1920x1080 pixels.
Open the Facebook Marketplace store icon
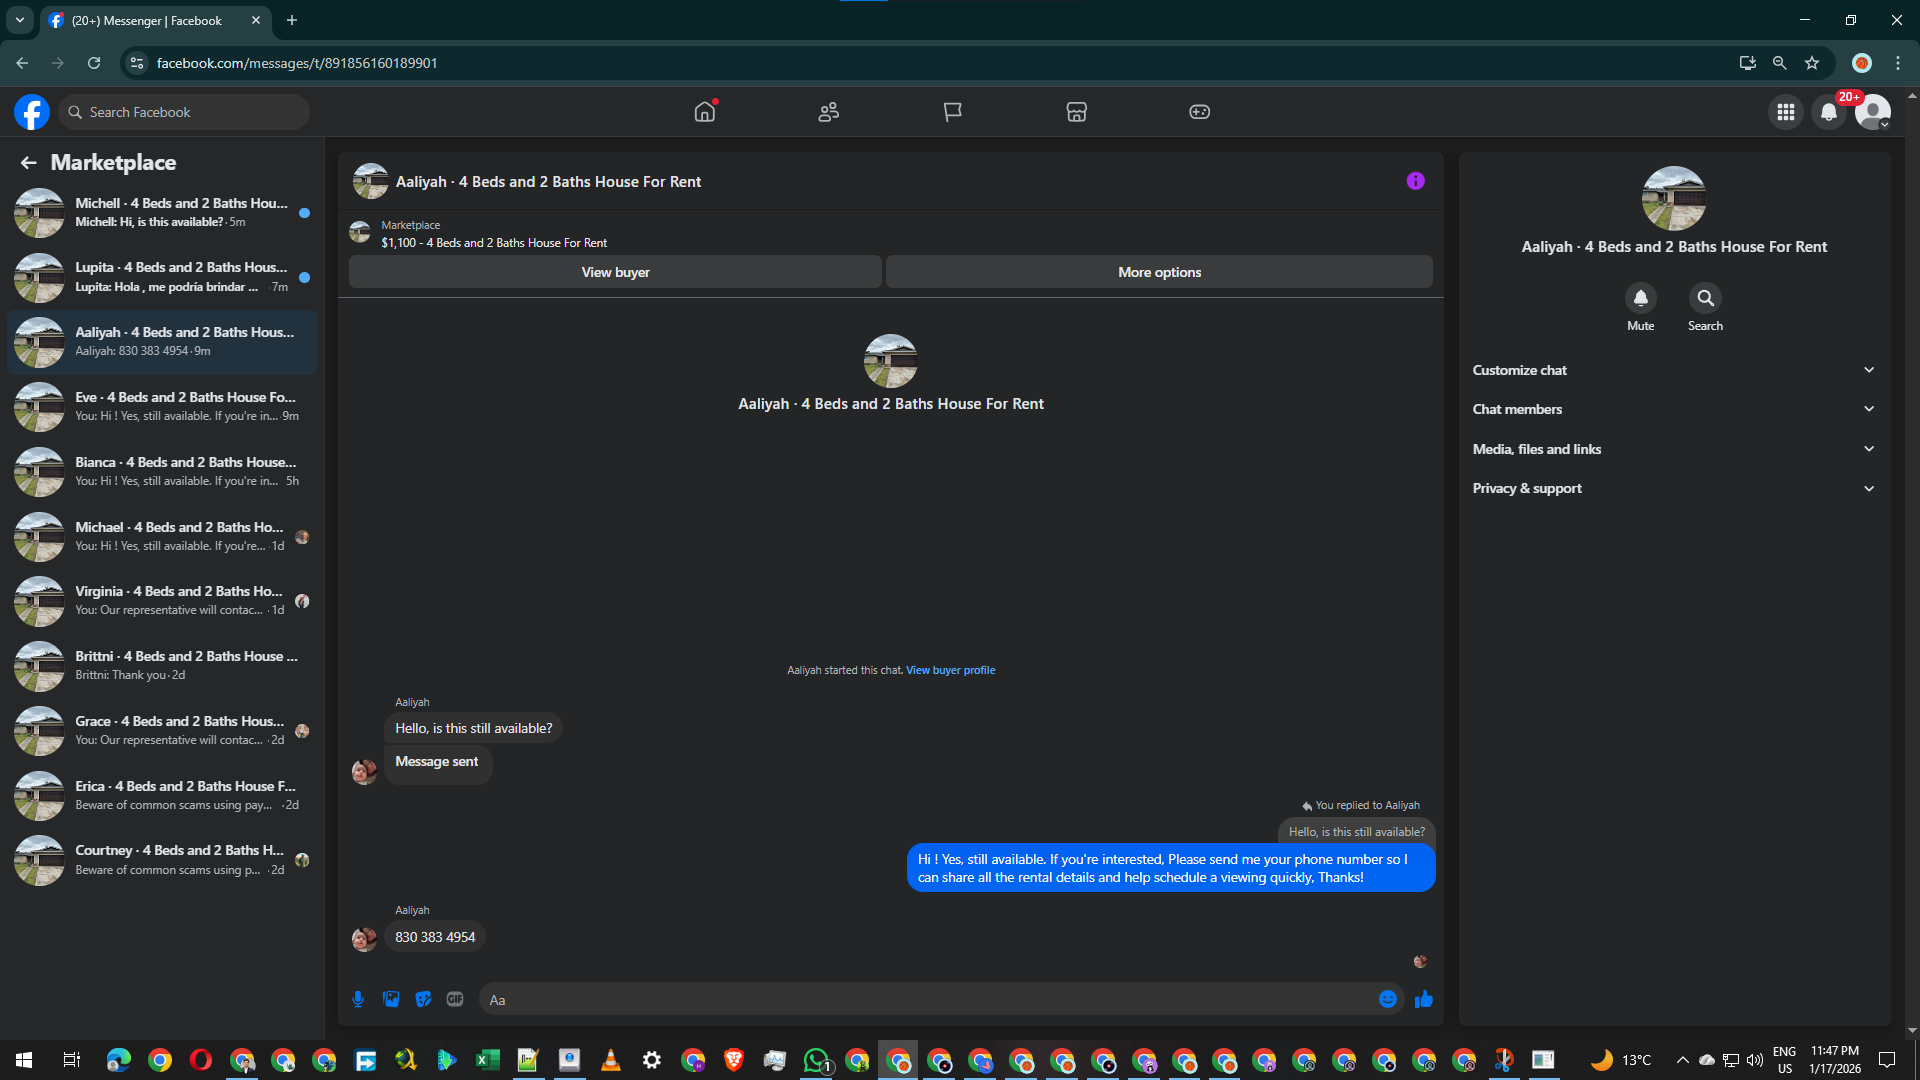tap(1076, 112)
